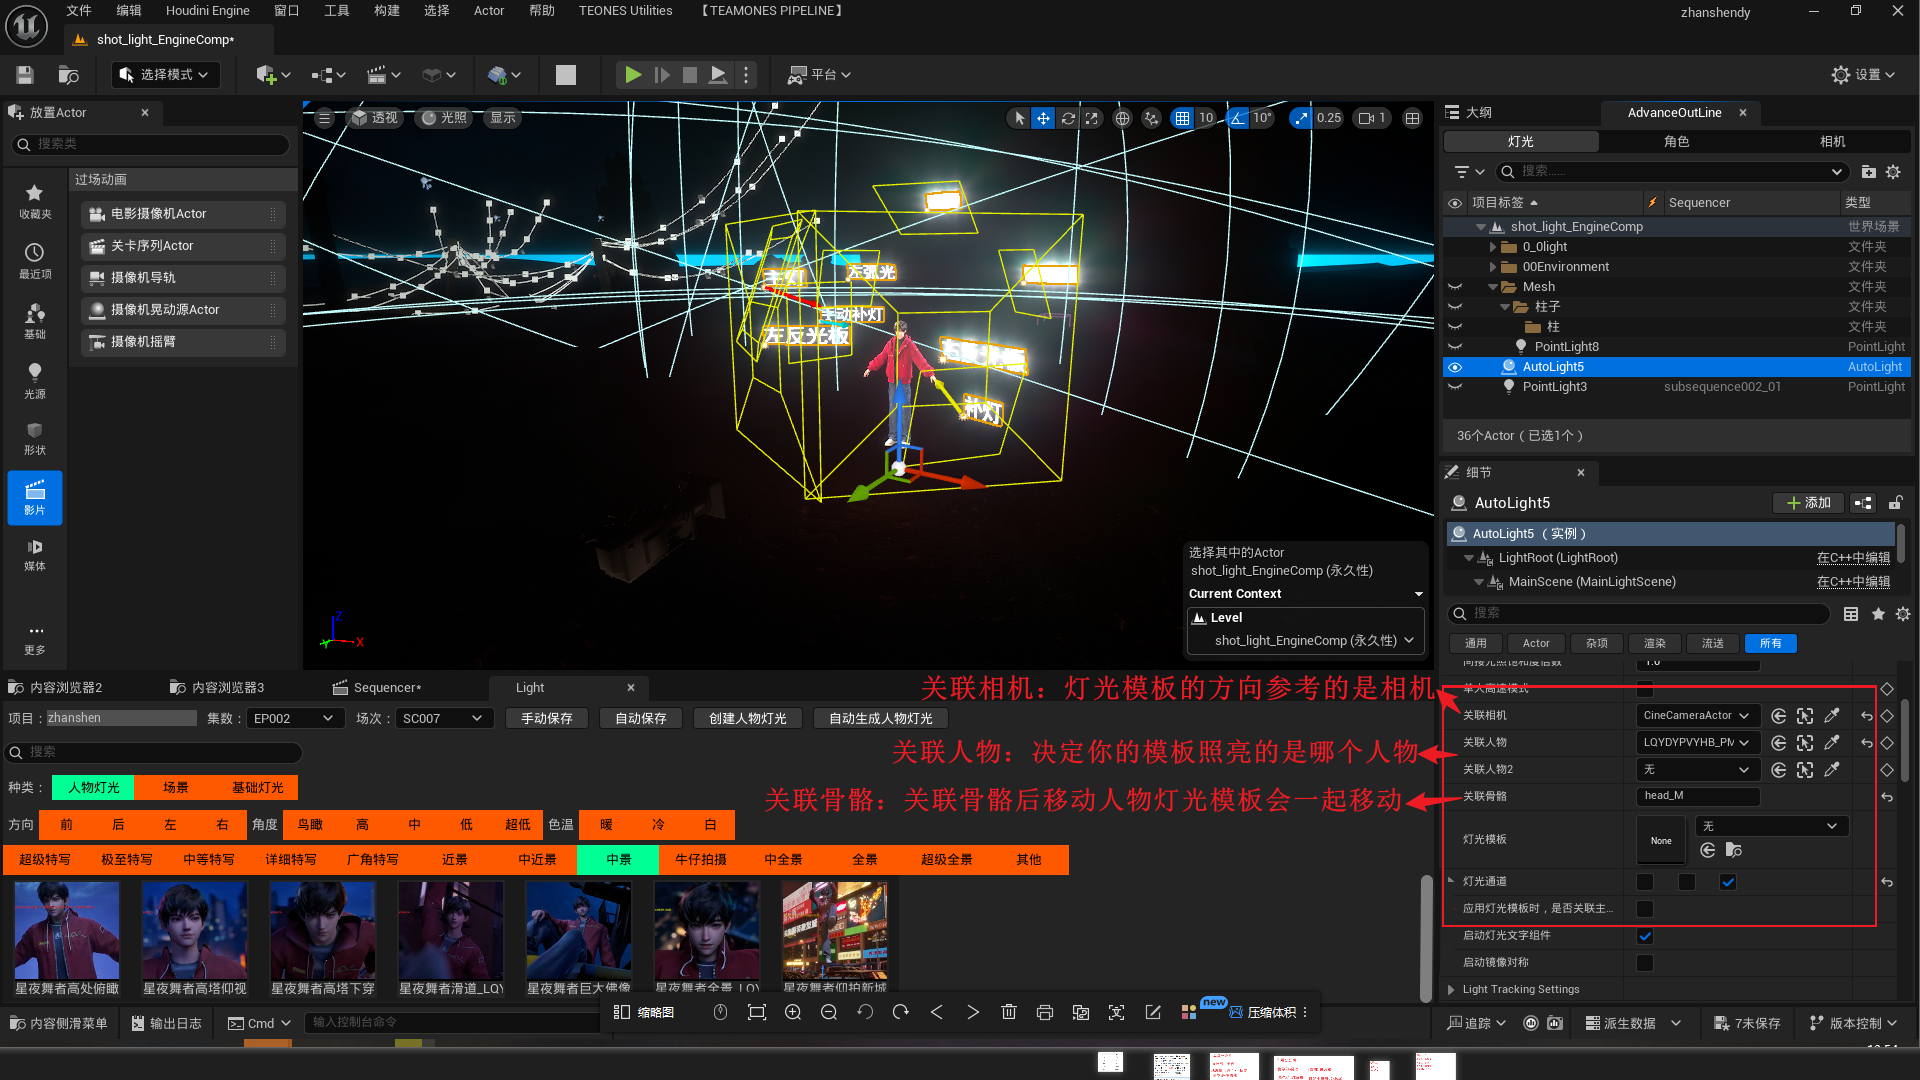Click delete trash icon in bottom toolbar

point(1008,1012)
